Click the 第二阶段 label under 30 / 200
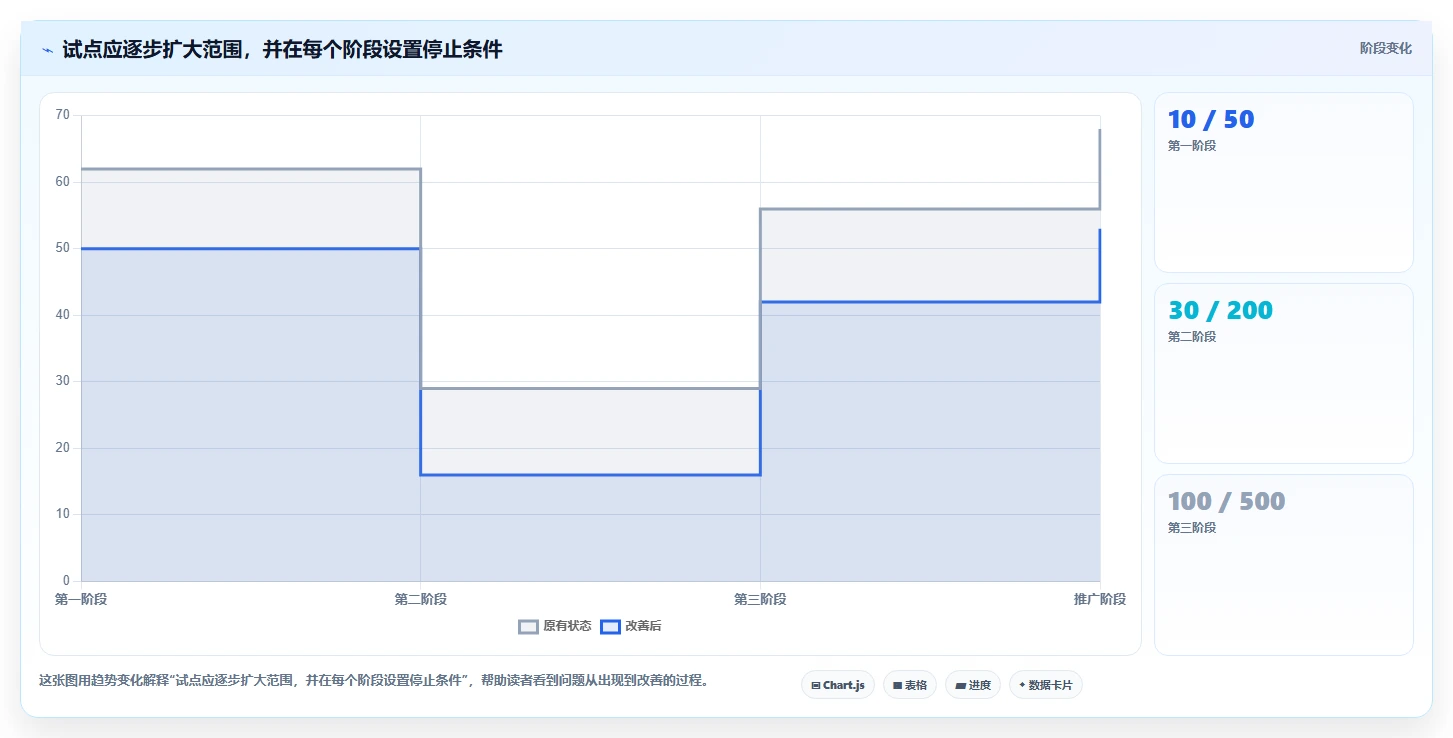The width and height of the screenshot is (1453, 738). coord(1192,337)
